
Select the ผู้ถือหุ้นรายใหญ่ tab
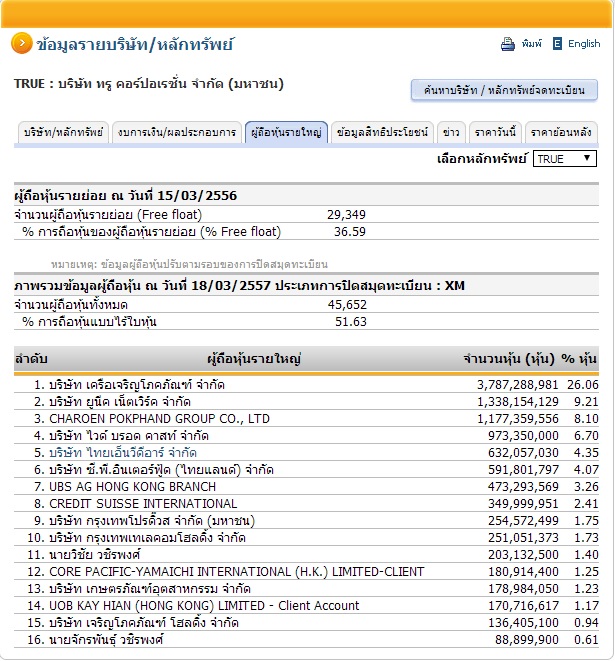(286, 132)
